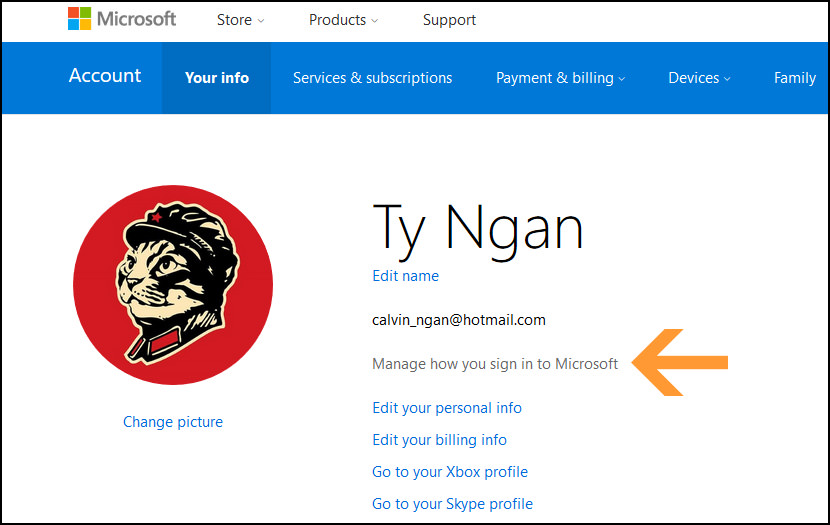Open Edit your billing info
830x525 pixels.
(439, 440)
